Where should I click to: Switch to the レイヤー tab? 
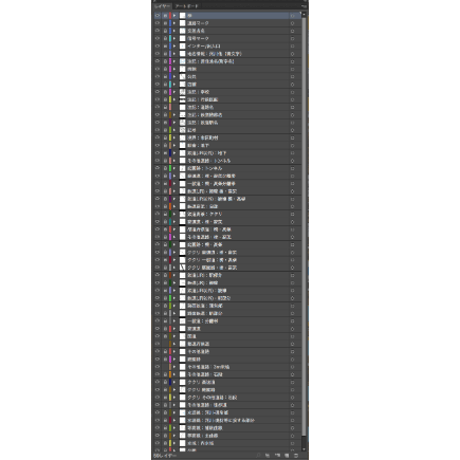coord(162,6)
